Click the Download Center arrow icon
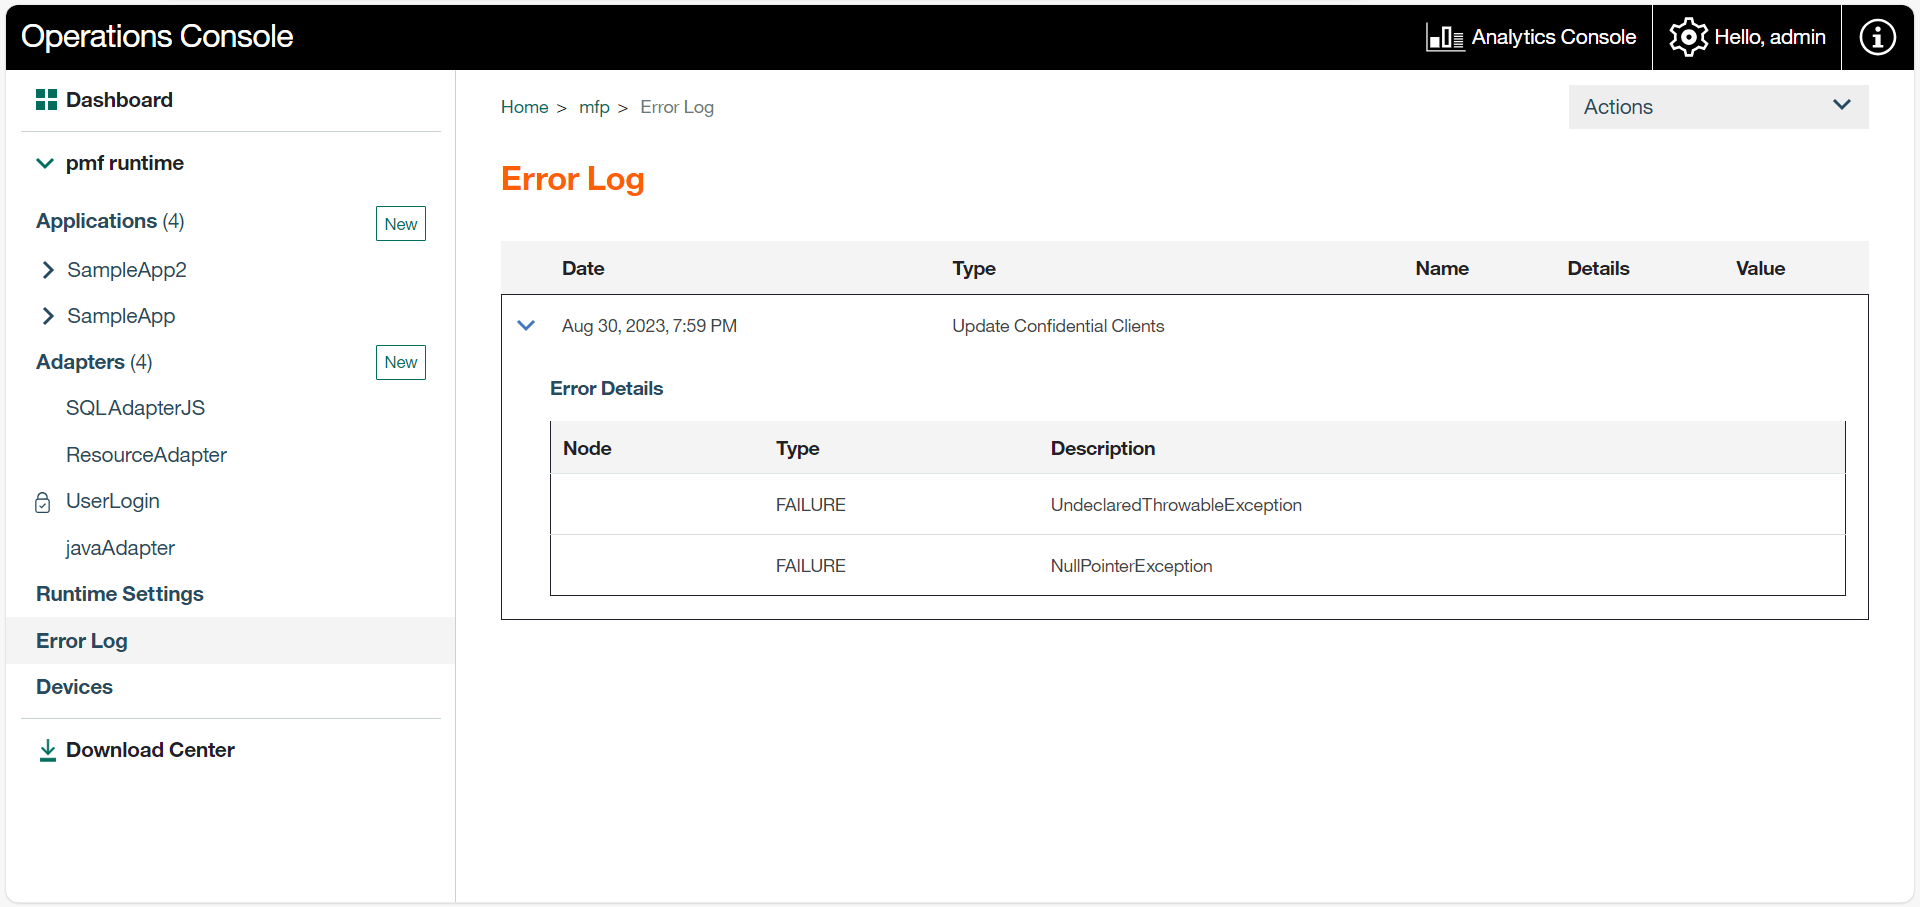 click(47, 751)
